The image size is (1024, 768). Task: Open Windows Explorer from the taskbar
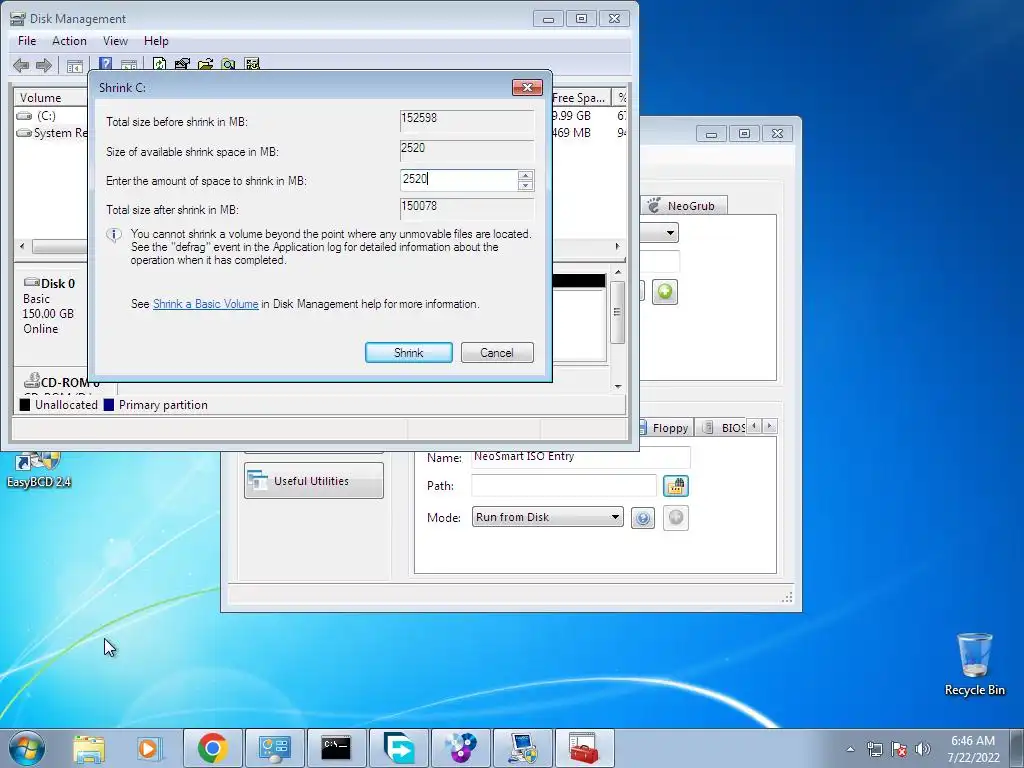pos(89,748)
